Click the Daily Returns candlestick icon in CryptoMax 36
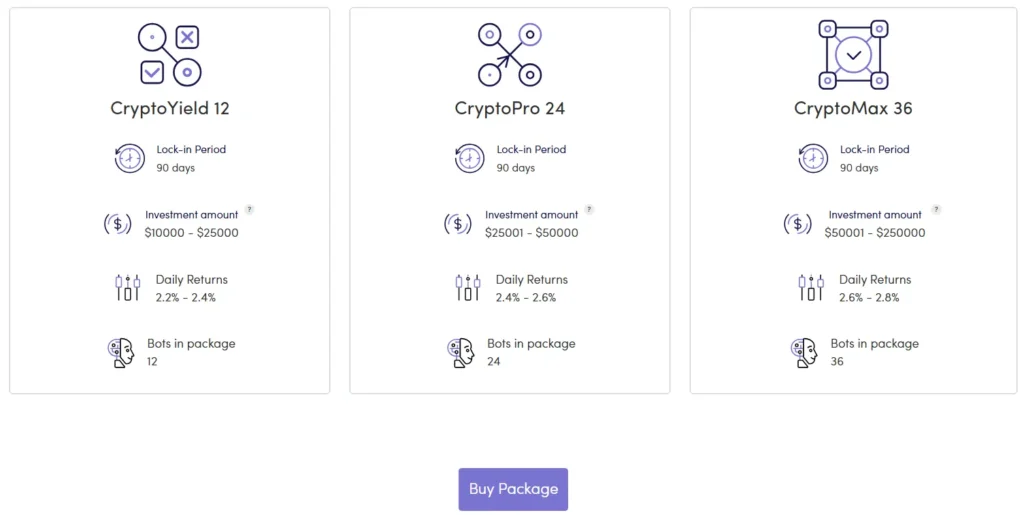The height and width of the screenshot is (515, 1024). (811, 288)
